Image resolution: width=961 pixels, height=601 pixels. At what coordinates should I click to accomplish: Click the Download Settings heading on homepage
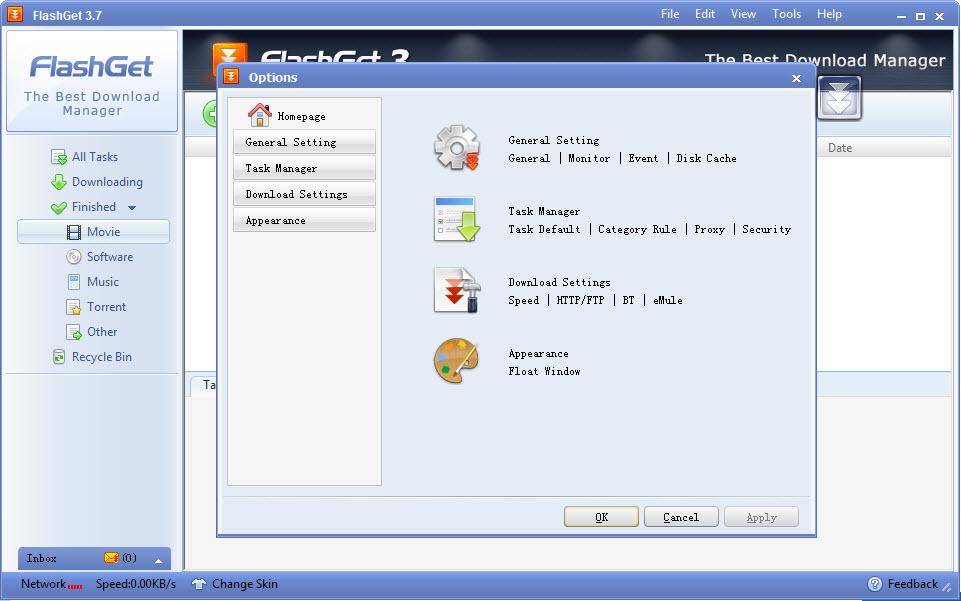pos(560,282)
